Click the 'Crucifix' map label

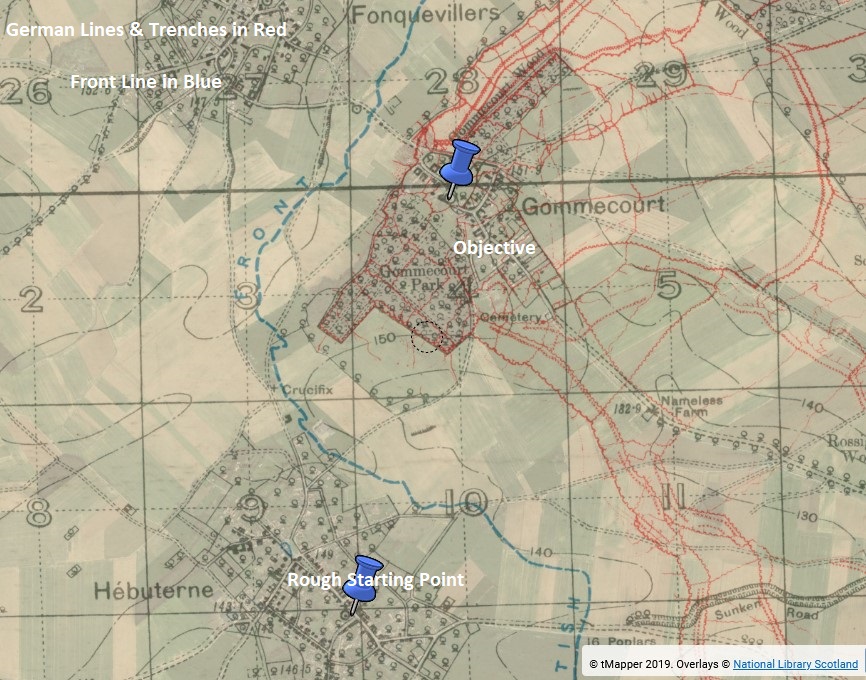pos(308,389)
